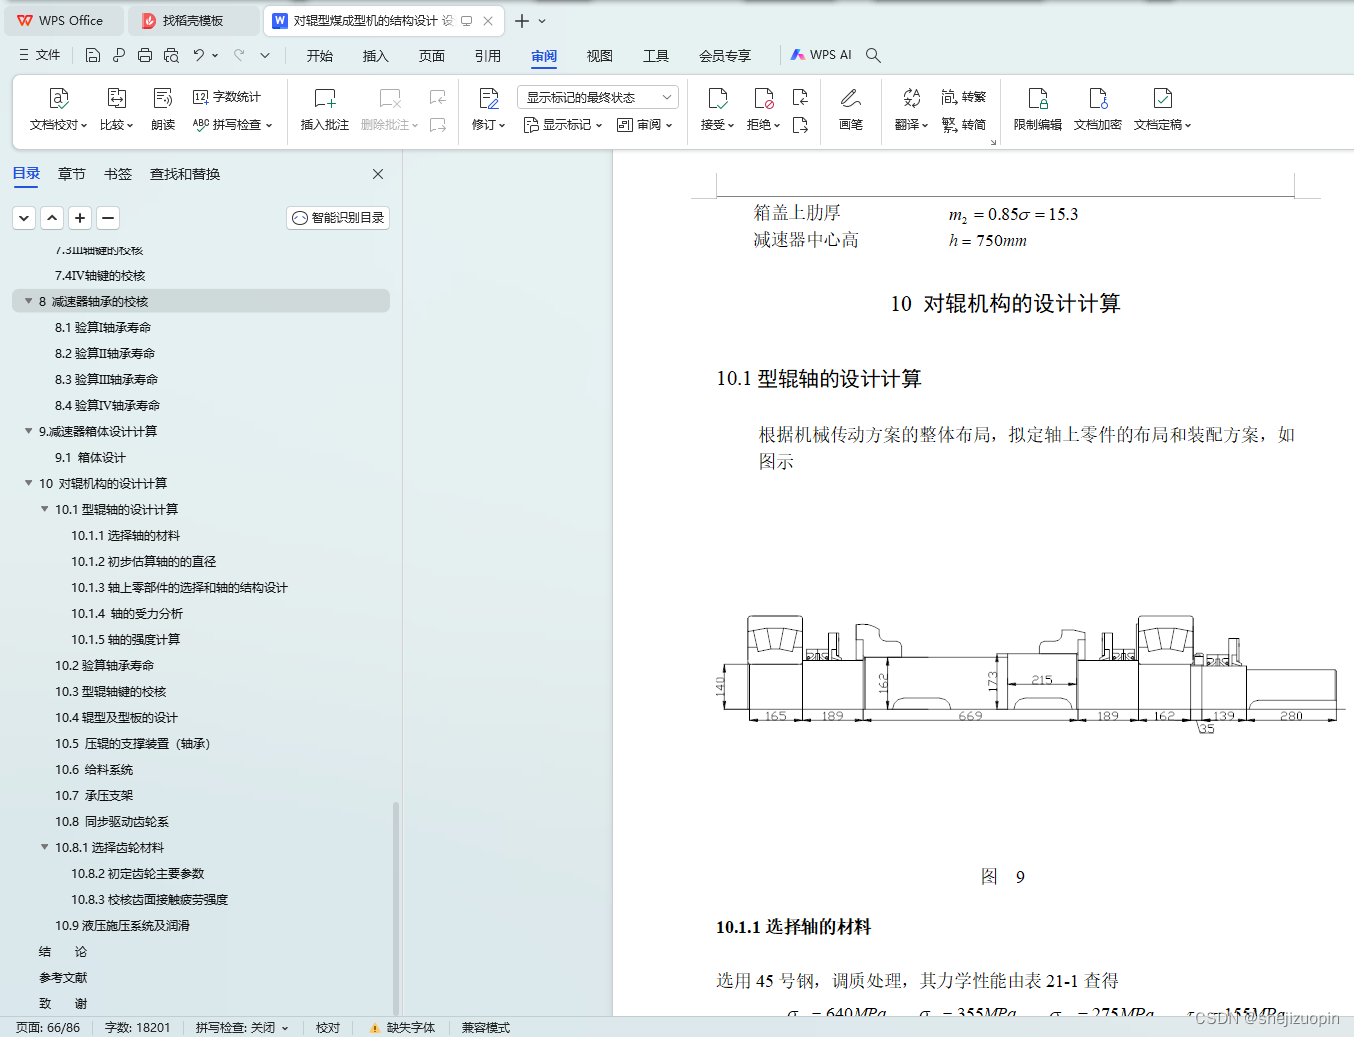1354x1037 pixels.
Task: Add an outline level with plus button
Action: [81, 218]
